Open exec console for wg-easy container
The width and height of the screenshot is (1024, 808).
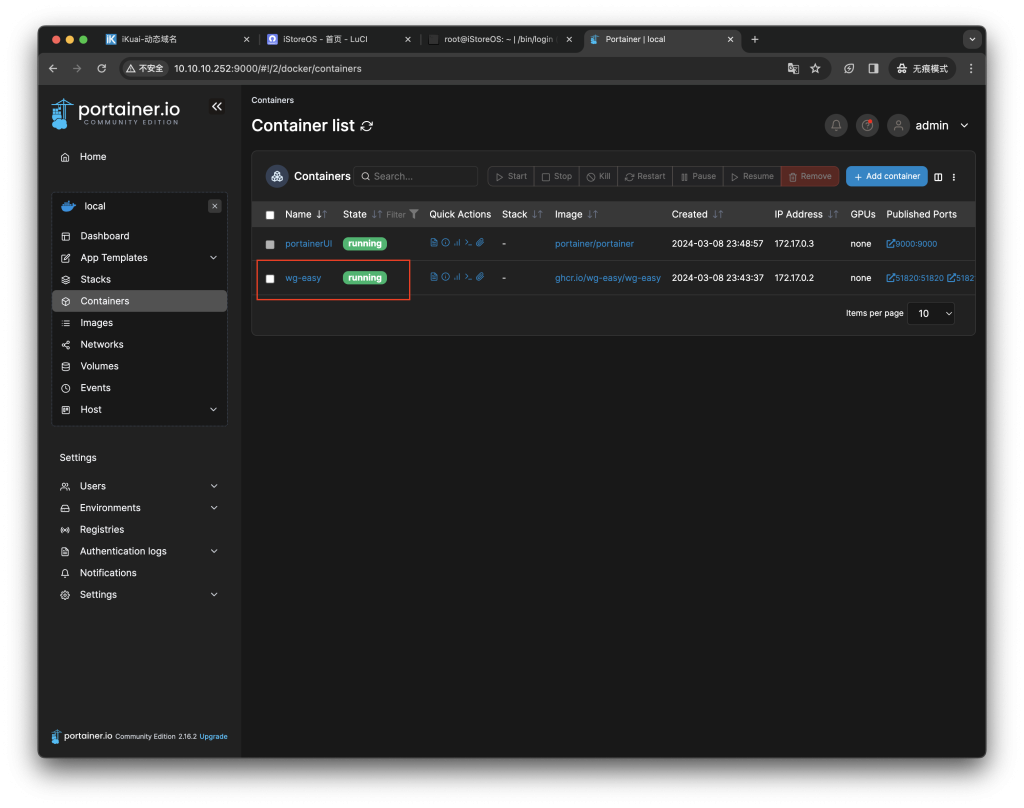pos(468,277)
